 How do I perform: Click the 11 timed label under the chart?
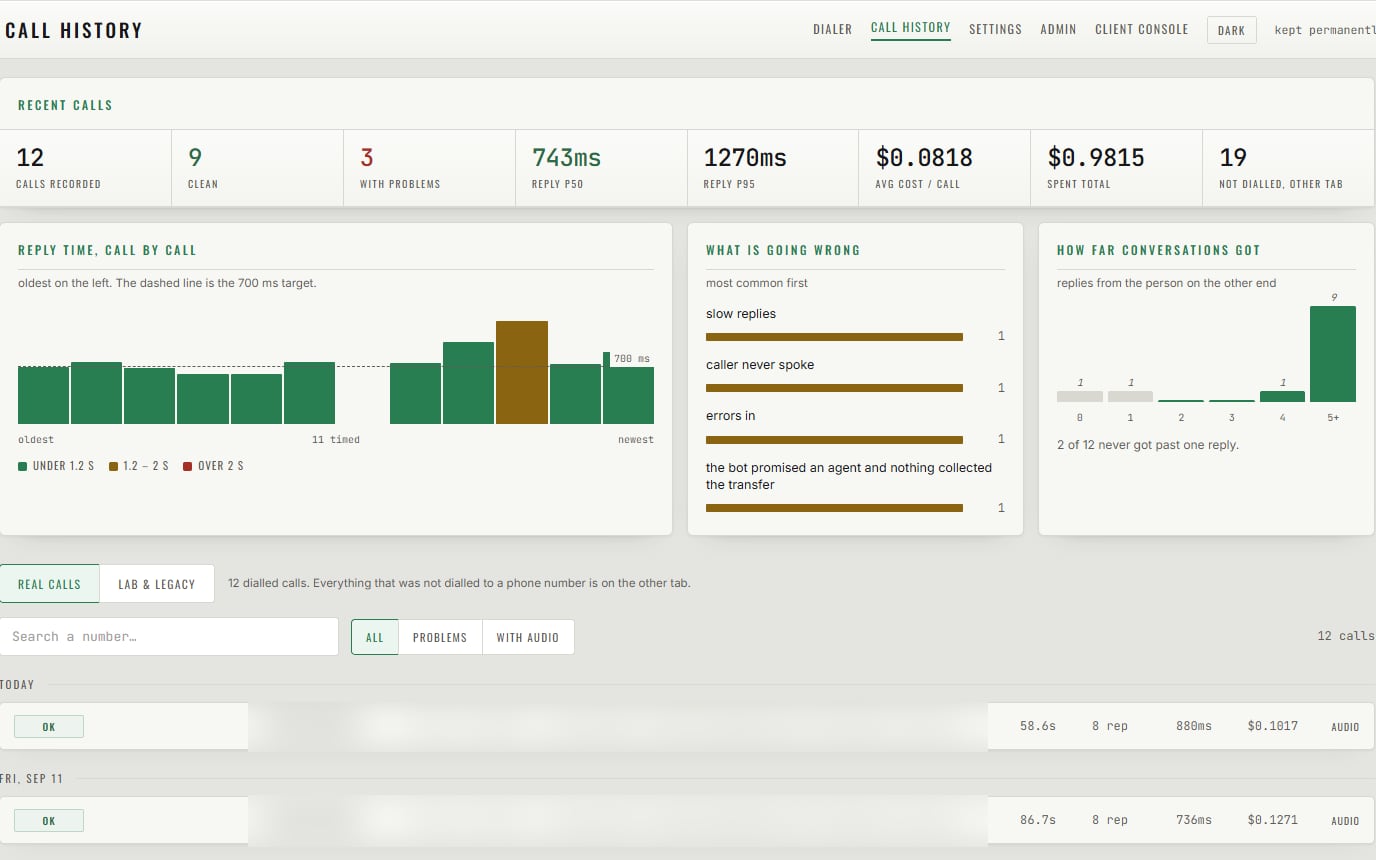336,440
